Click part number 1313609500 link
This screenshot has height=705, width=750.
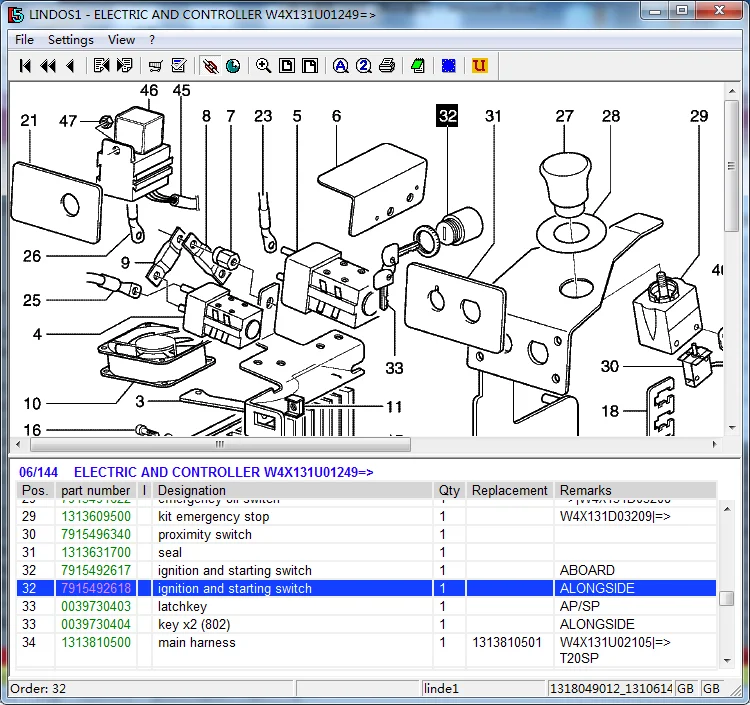[x=95, y=517]
